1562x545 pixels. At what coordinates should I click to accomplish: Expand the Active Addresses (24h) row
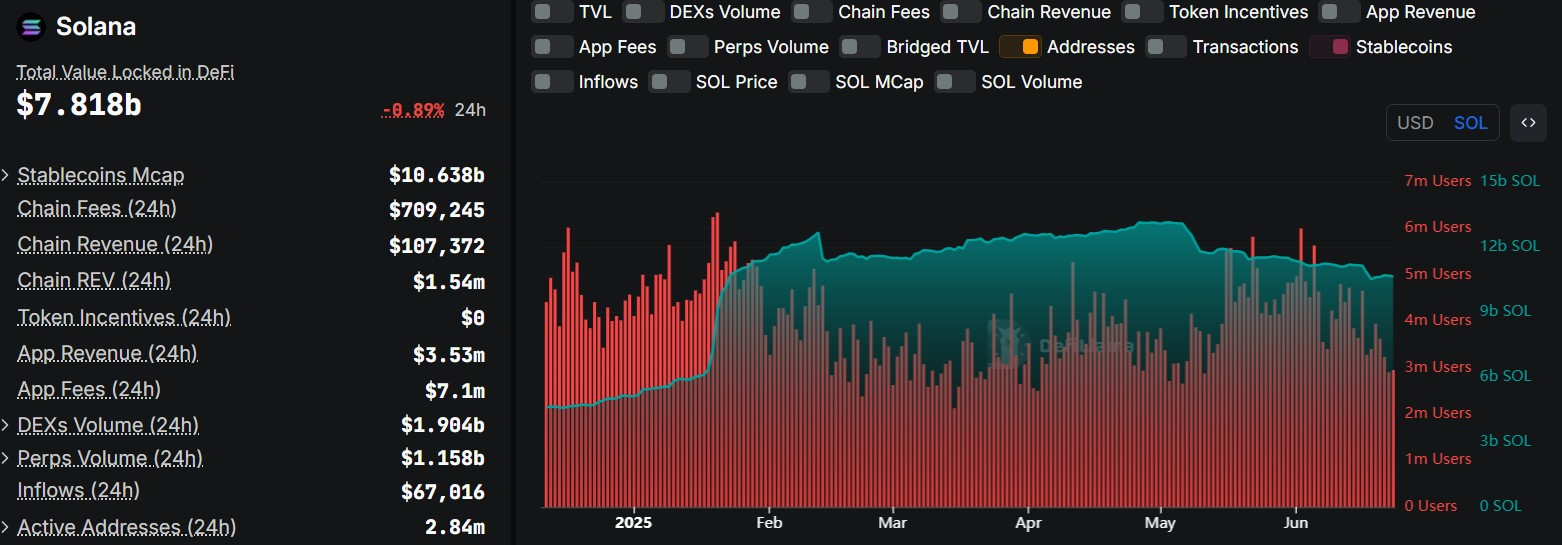click(x=6, y=527)
